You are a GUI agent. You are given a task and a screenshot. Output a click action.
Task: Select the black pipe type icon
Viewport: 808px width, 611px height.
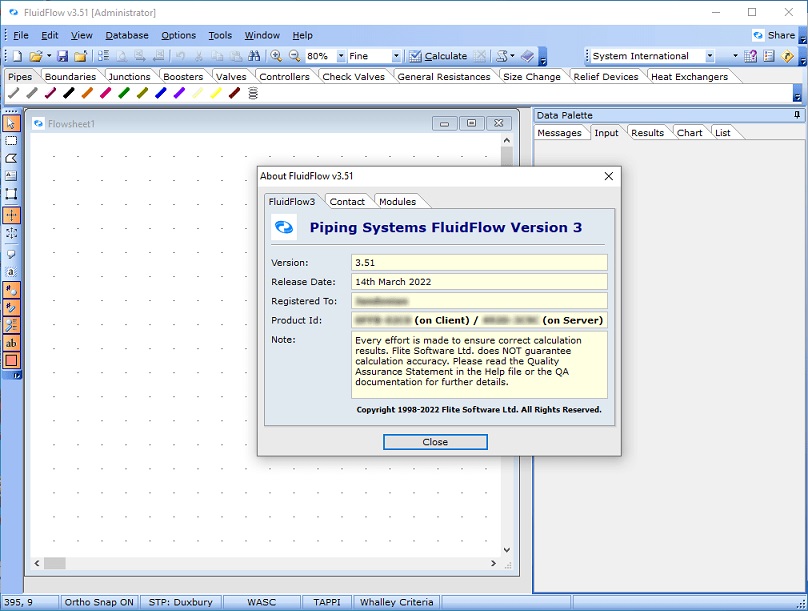69,93
